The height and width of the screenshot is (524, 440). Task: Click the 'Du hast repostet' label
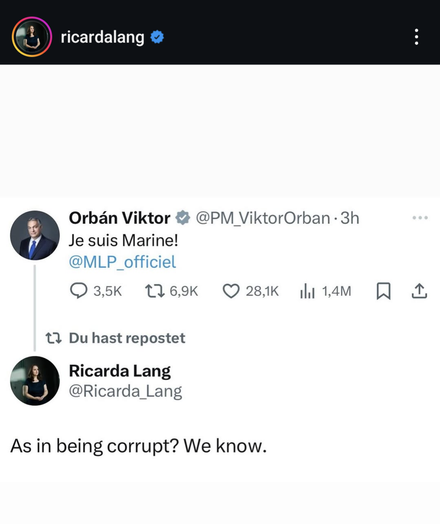(x=127, y=338)
